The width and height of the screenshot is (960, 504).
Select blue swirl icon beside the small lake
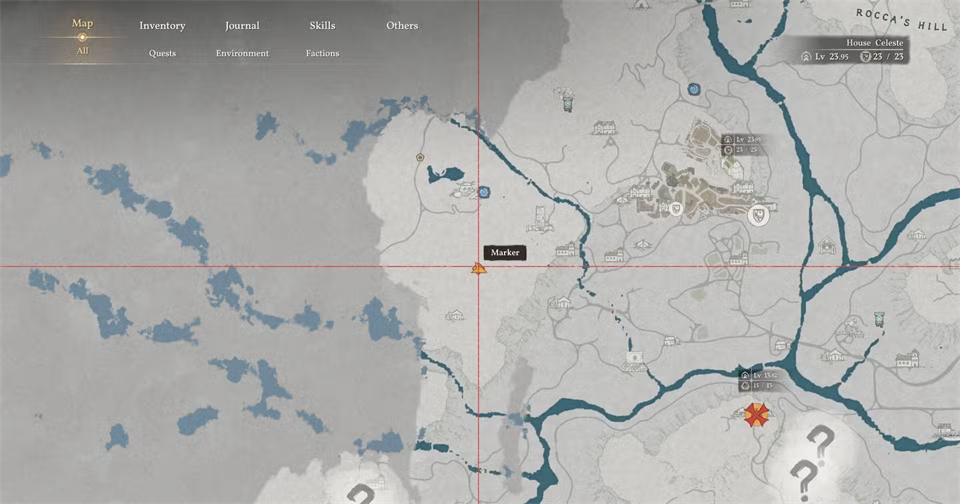(484, 192)
